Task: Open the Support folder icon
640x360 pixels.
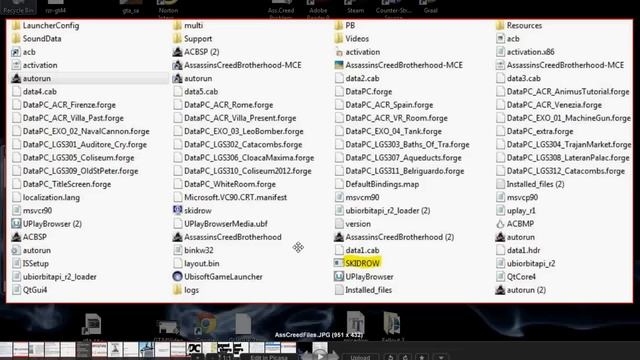Action: coord(177,39)
